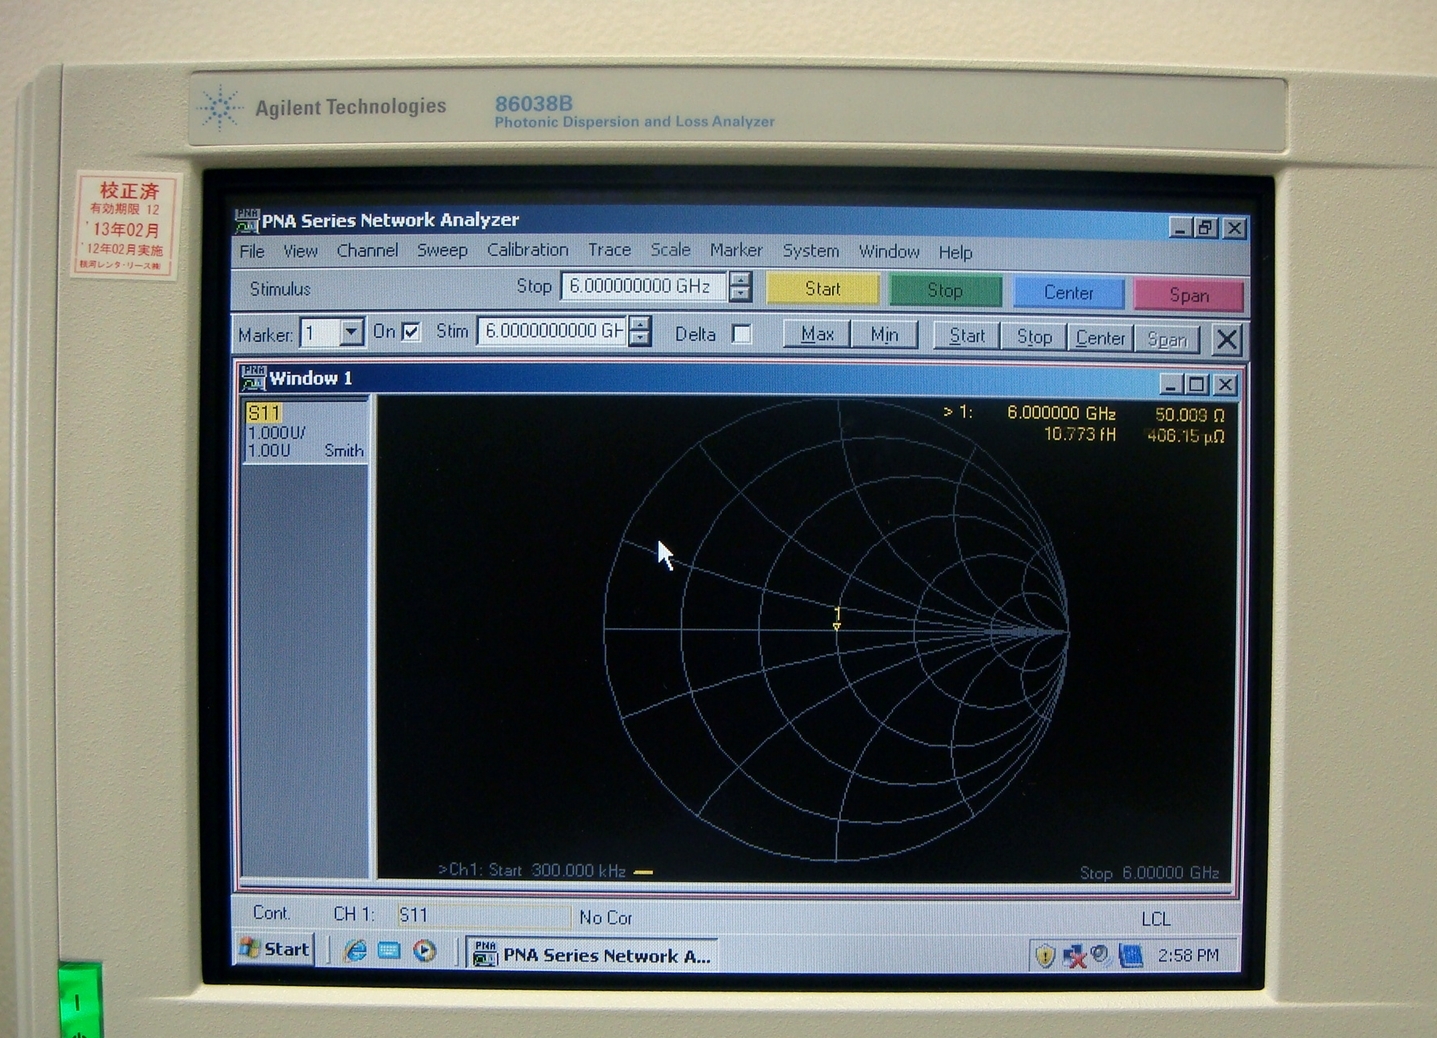The image size is (1437, 1038).
Task: Click the security shield tray icon
Action: point(1045,956)
